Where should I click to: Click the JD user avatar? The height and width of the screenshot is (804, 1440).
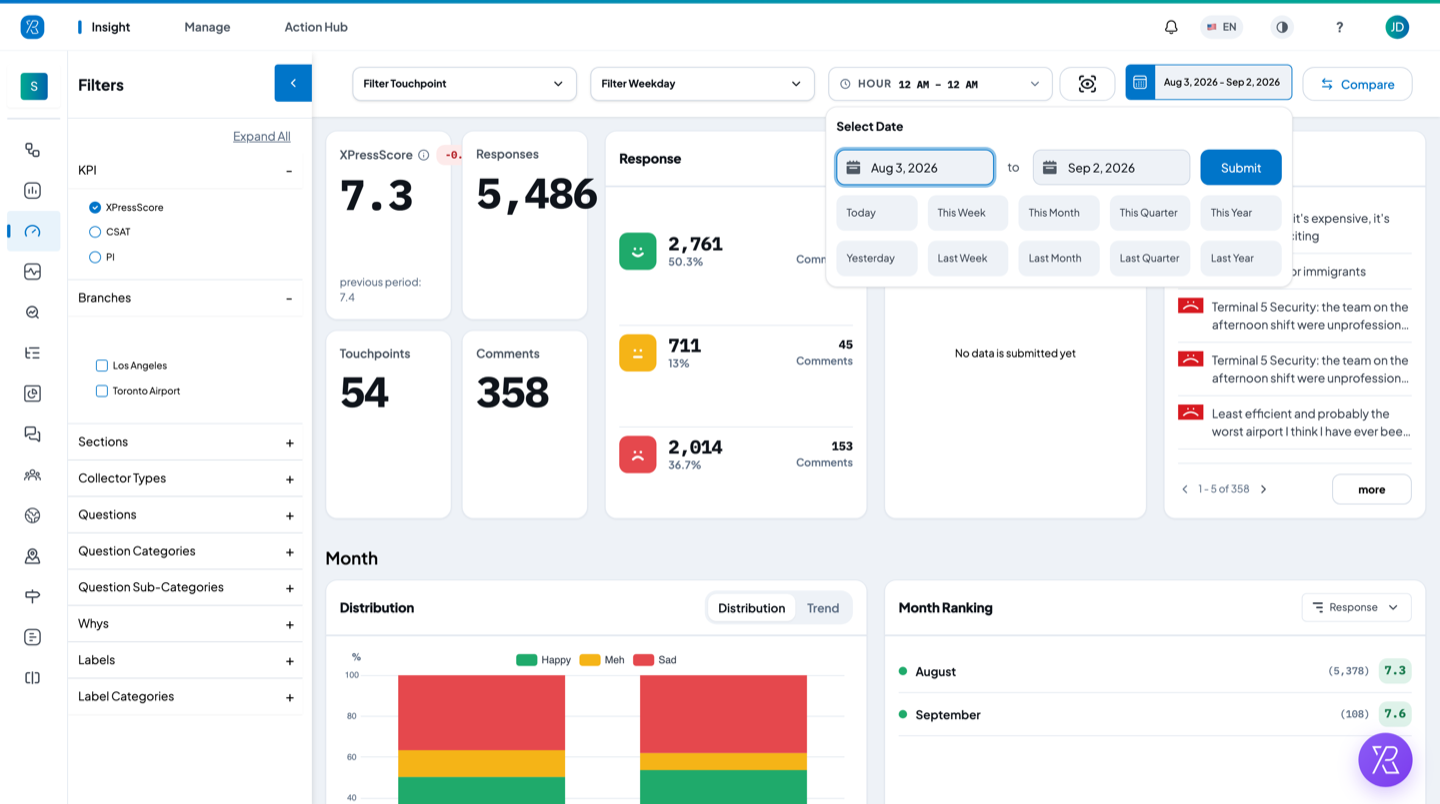(1397, 27)
